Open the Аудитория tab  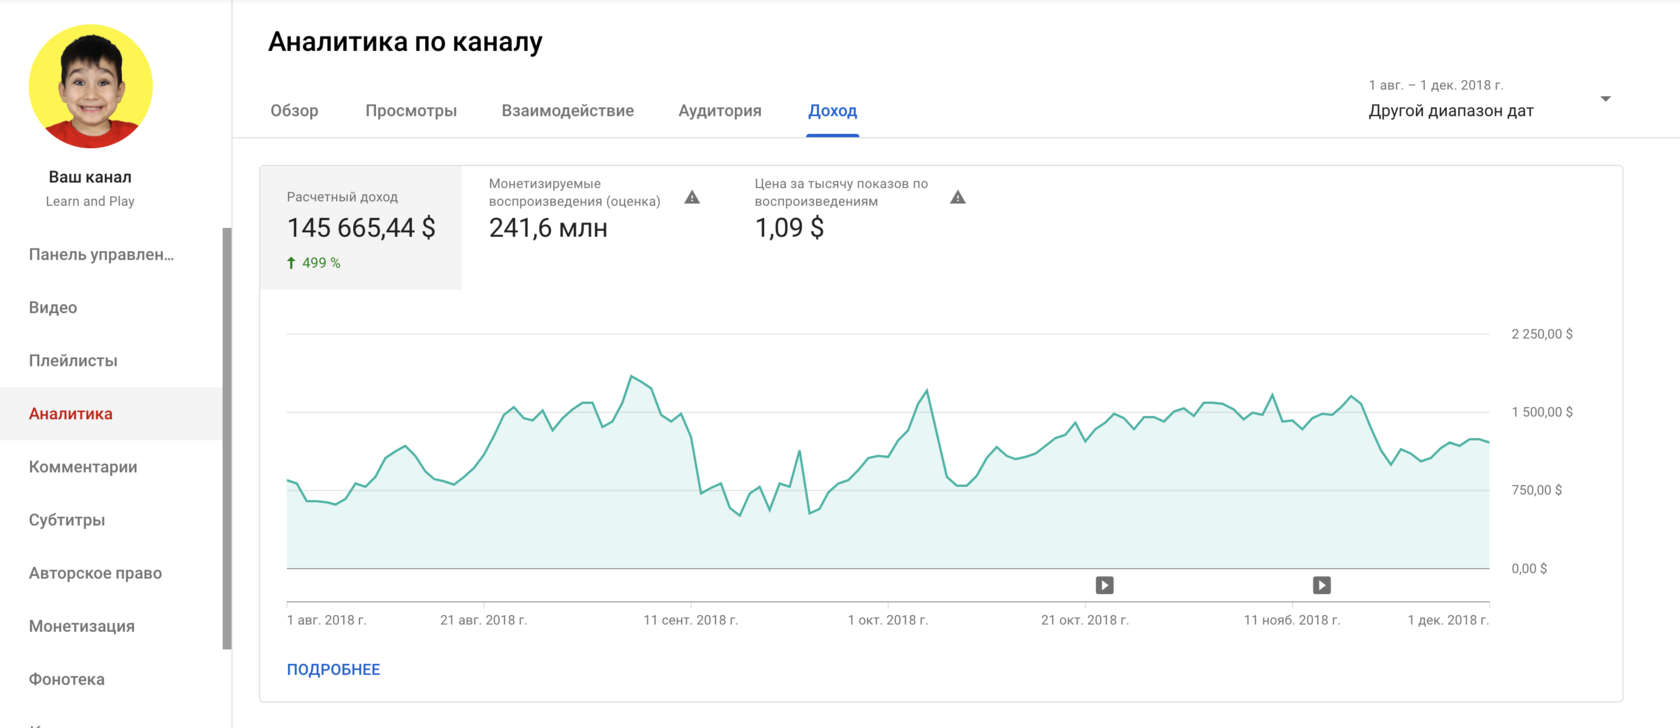point(720,111)
